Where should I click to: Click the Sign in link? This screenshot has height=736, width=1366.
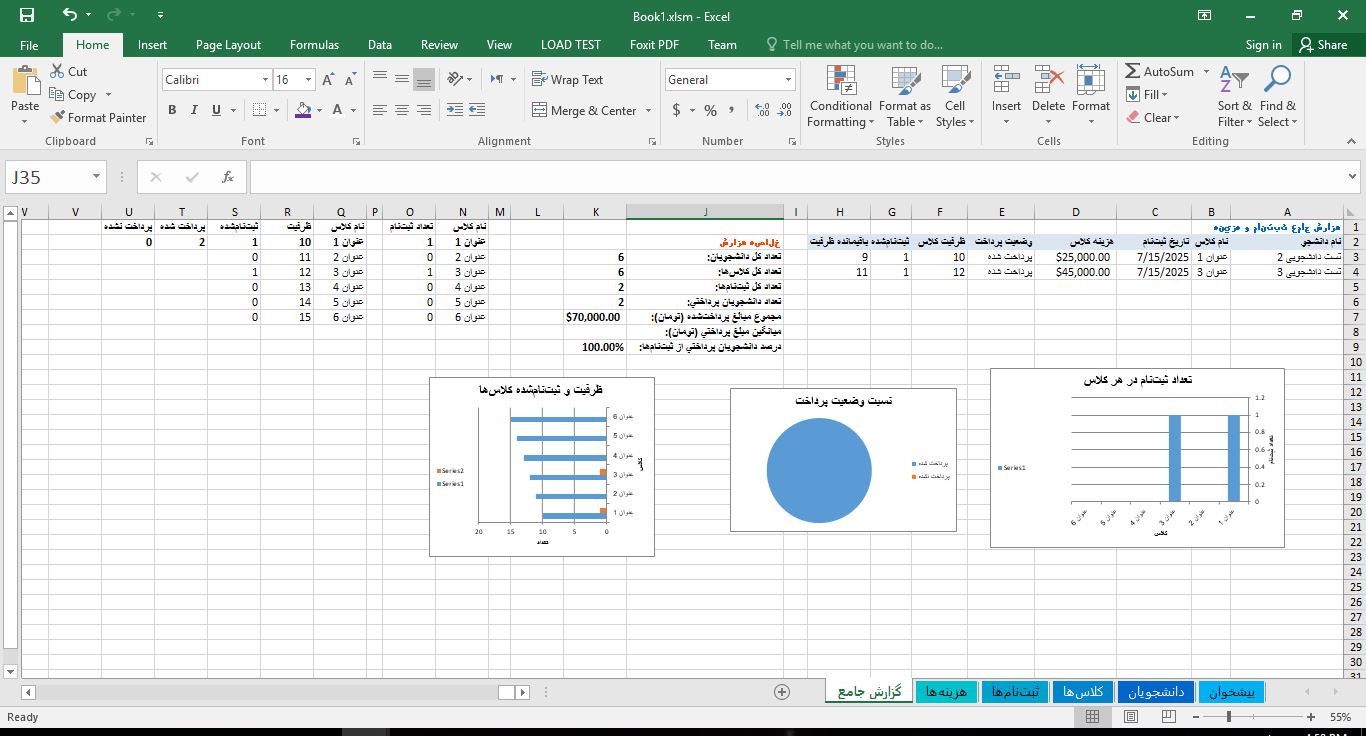[1263, 45]
